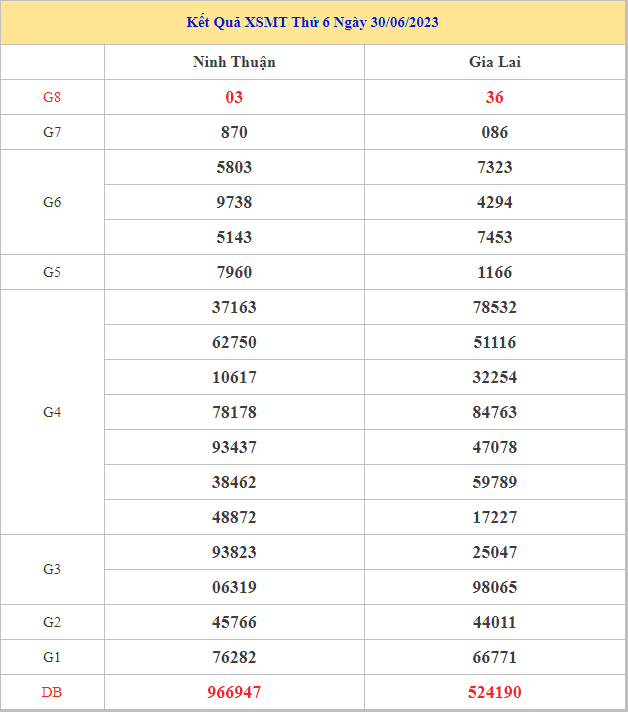This screenshot has width=628, height=713.
Task: Select the Gia Lai column header
Action: click(494, 62)
